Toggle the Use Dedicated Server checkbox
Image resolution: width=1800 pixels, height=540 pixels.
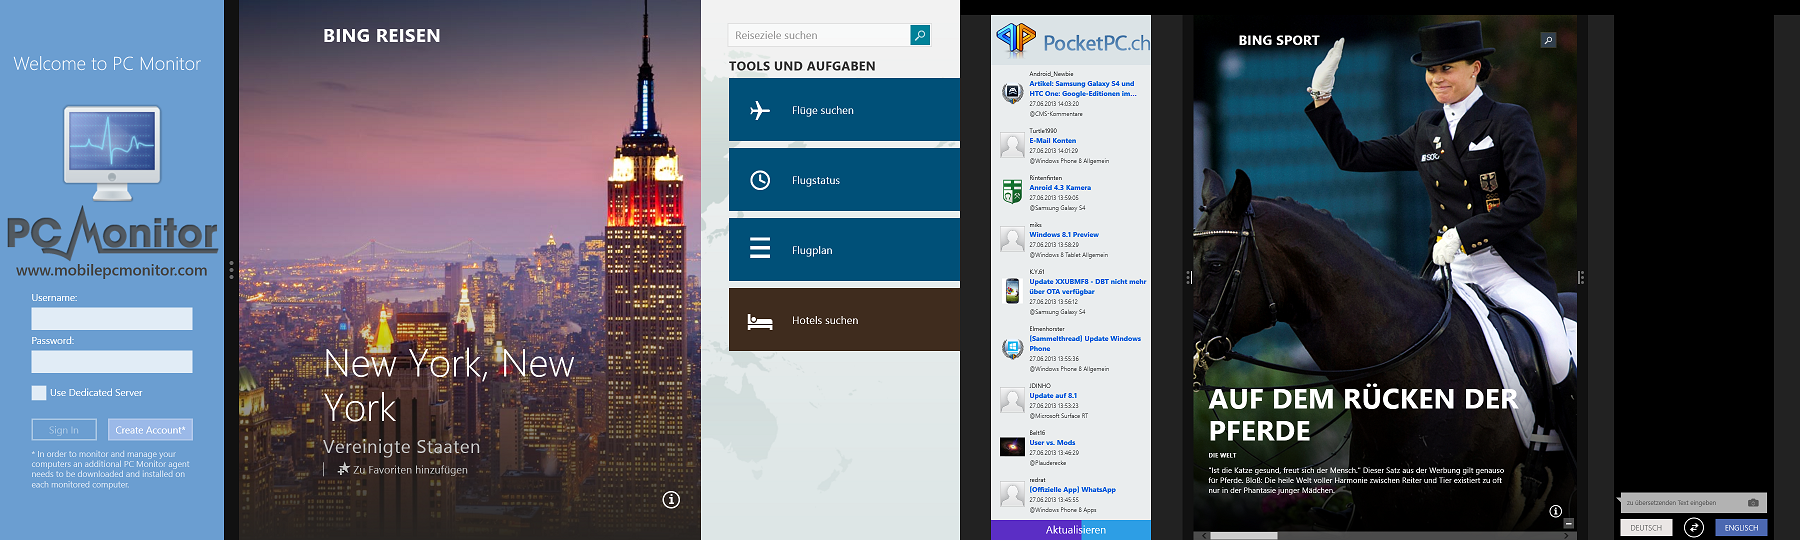tap(39, 393)
